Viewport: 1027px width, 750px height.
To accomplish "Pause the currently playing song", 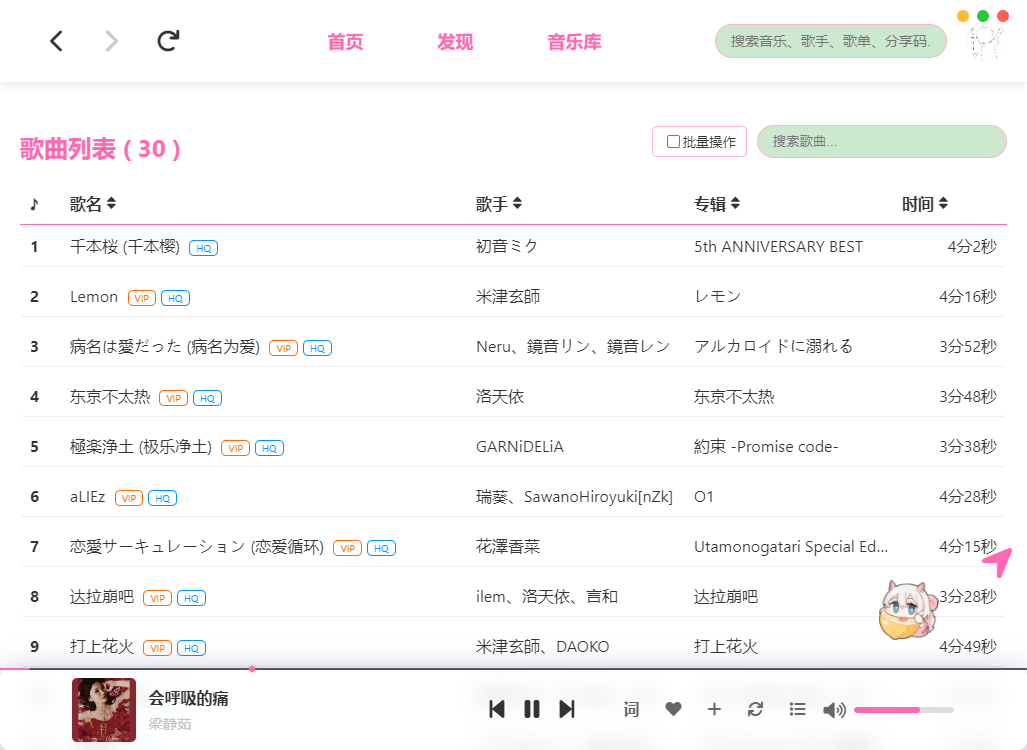I will [531, 709].
